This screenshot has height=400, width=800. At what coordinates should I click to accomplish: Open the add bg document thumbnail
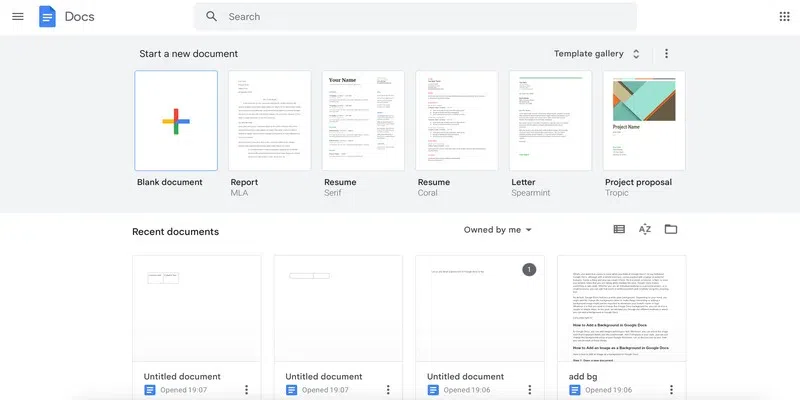(x=621, y=309)
